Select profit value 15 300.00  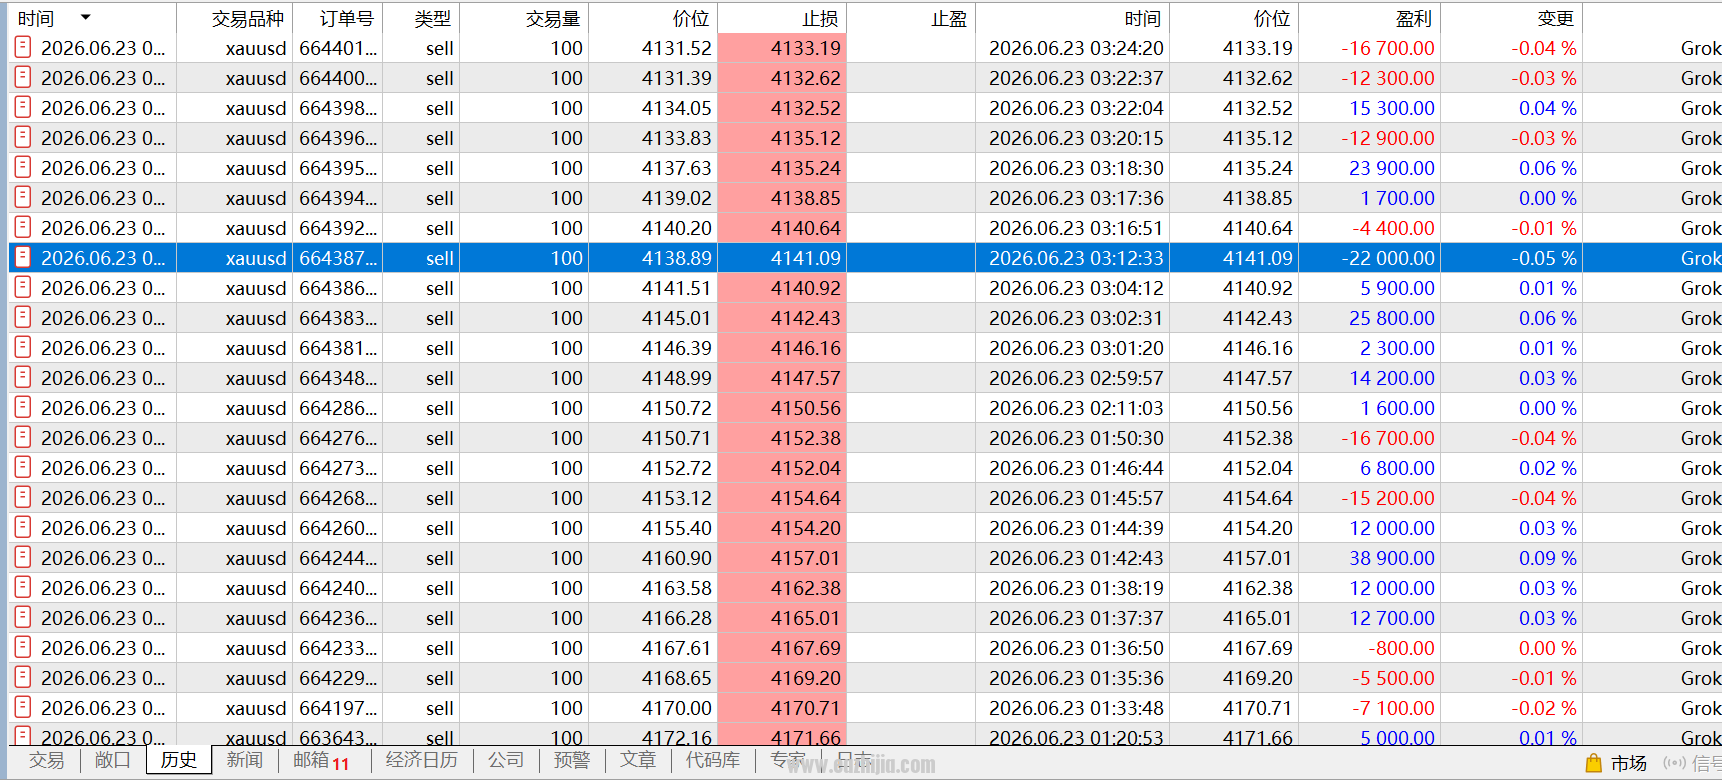1392,108
